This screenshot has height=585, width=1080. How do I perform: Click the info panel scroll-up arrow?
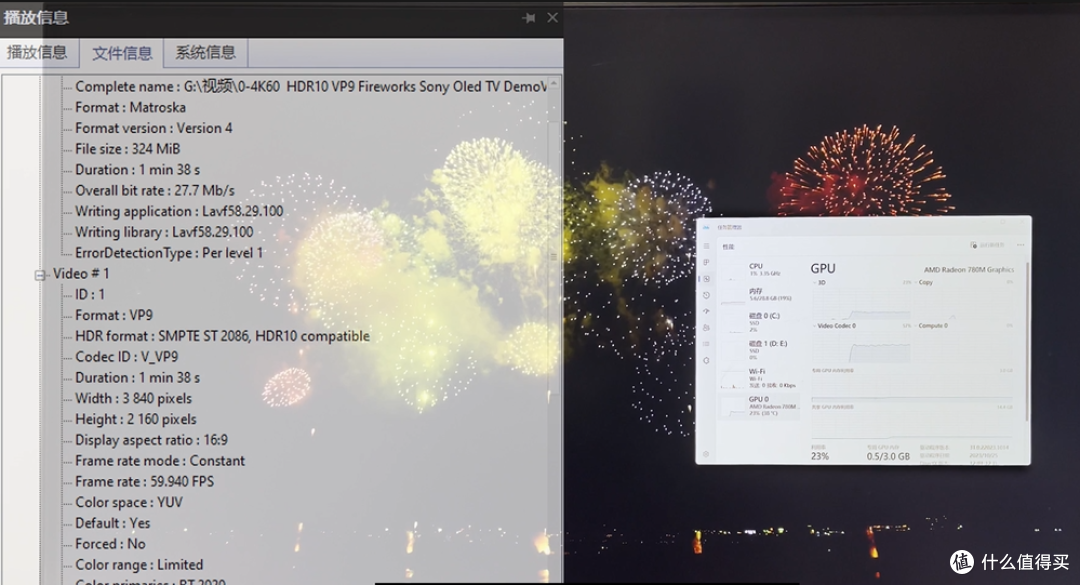click(554, 84)
